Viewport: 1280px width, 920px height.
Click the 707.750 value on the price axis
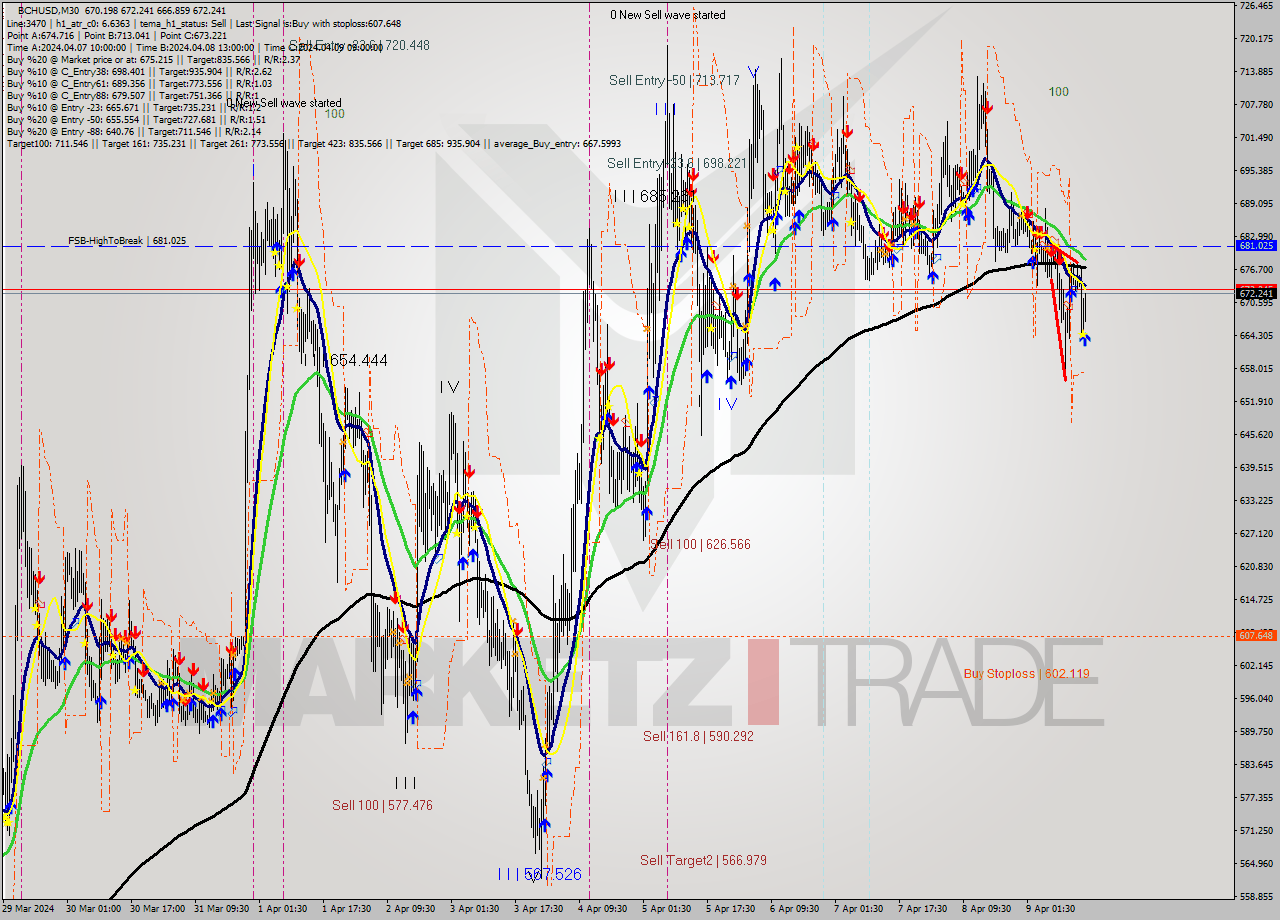tap(1256, 105)
